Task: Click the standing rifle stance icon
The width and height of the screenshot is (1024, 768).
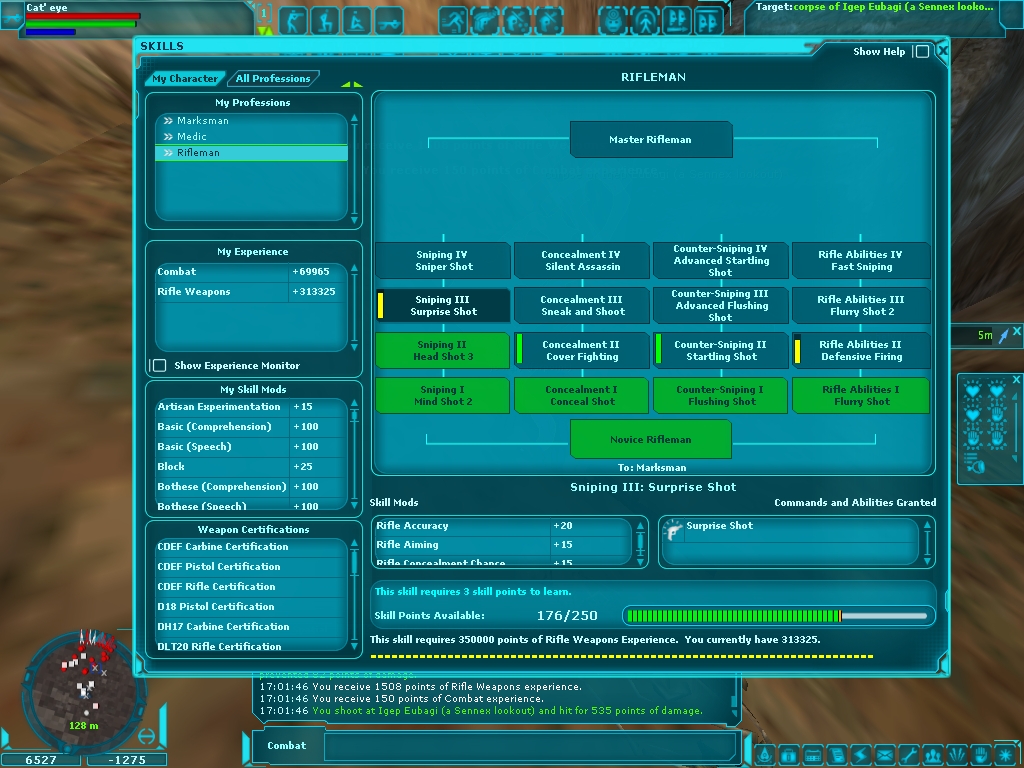Action: (293, 20)
